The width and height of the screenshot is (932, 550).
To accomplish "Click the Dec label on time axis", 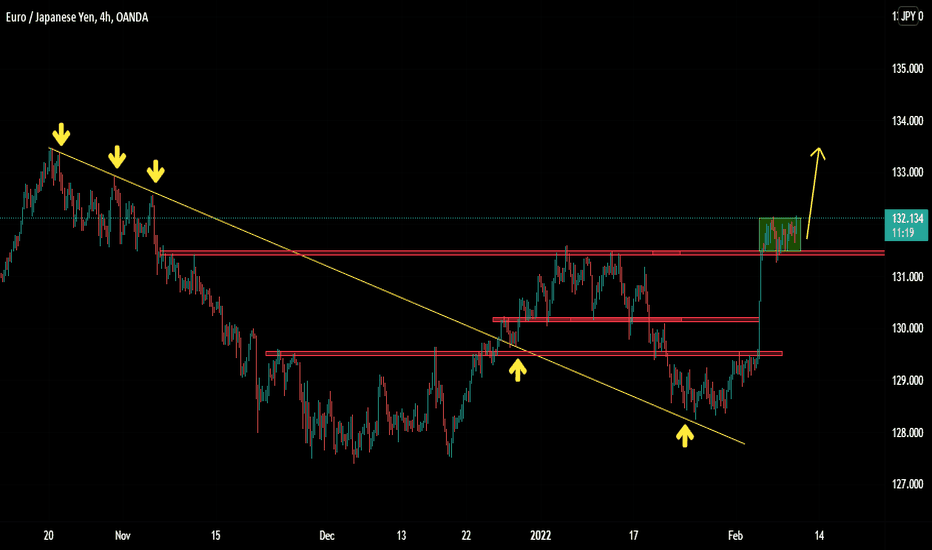I will click(x=327, y=536).
